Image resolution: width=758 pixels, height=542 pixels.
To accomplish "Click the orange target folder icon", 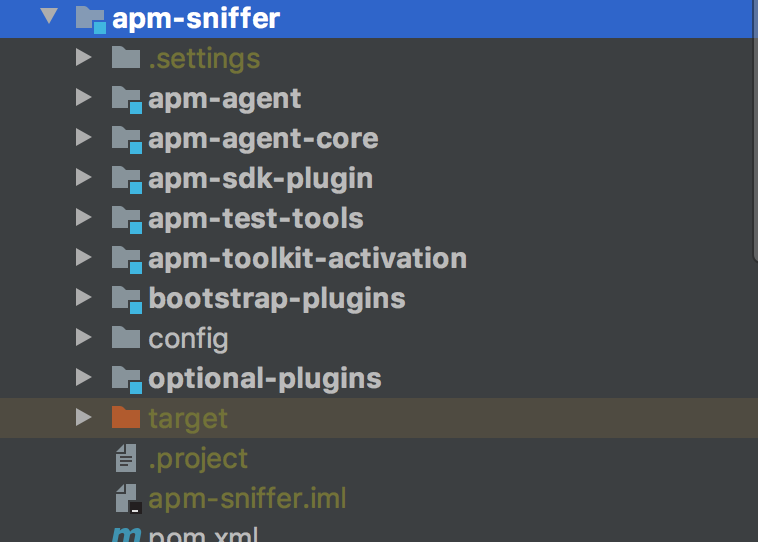I will [126, 417].
